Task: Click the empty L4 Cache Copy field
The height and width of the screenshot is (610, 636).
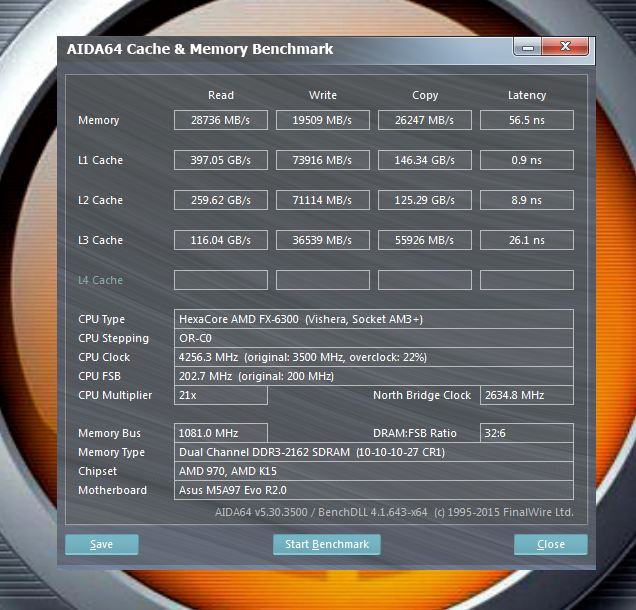Action: coord(425,280)
